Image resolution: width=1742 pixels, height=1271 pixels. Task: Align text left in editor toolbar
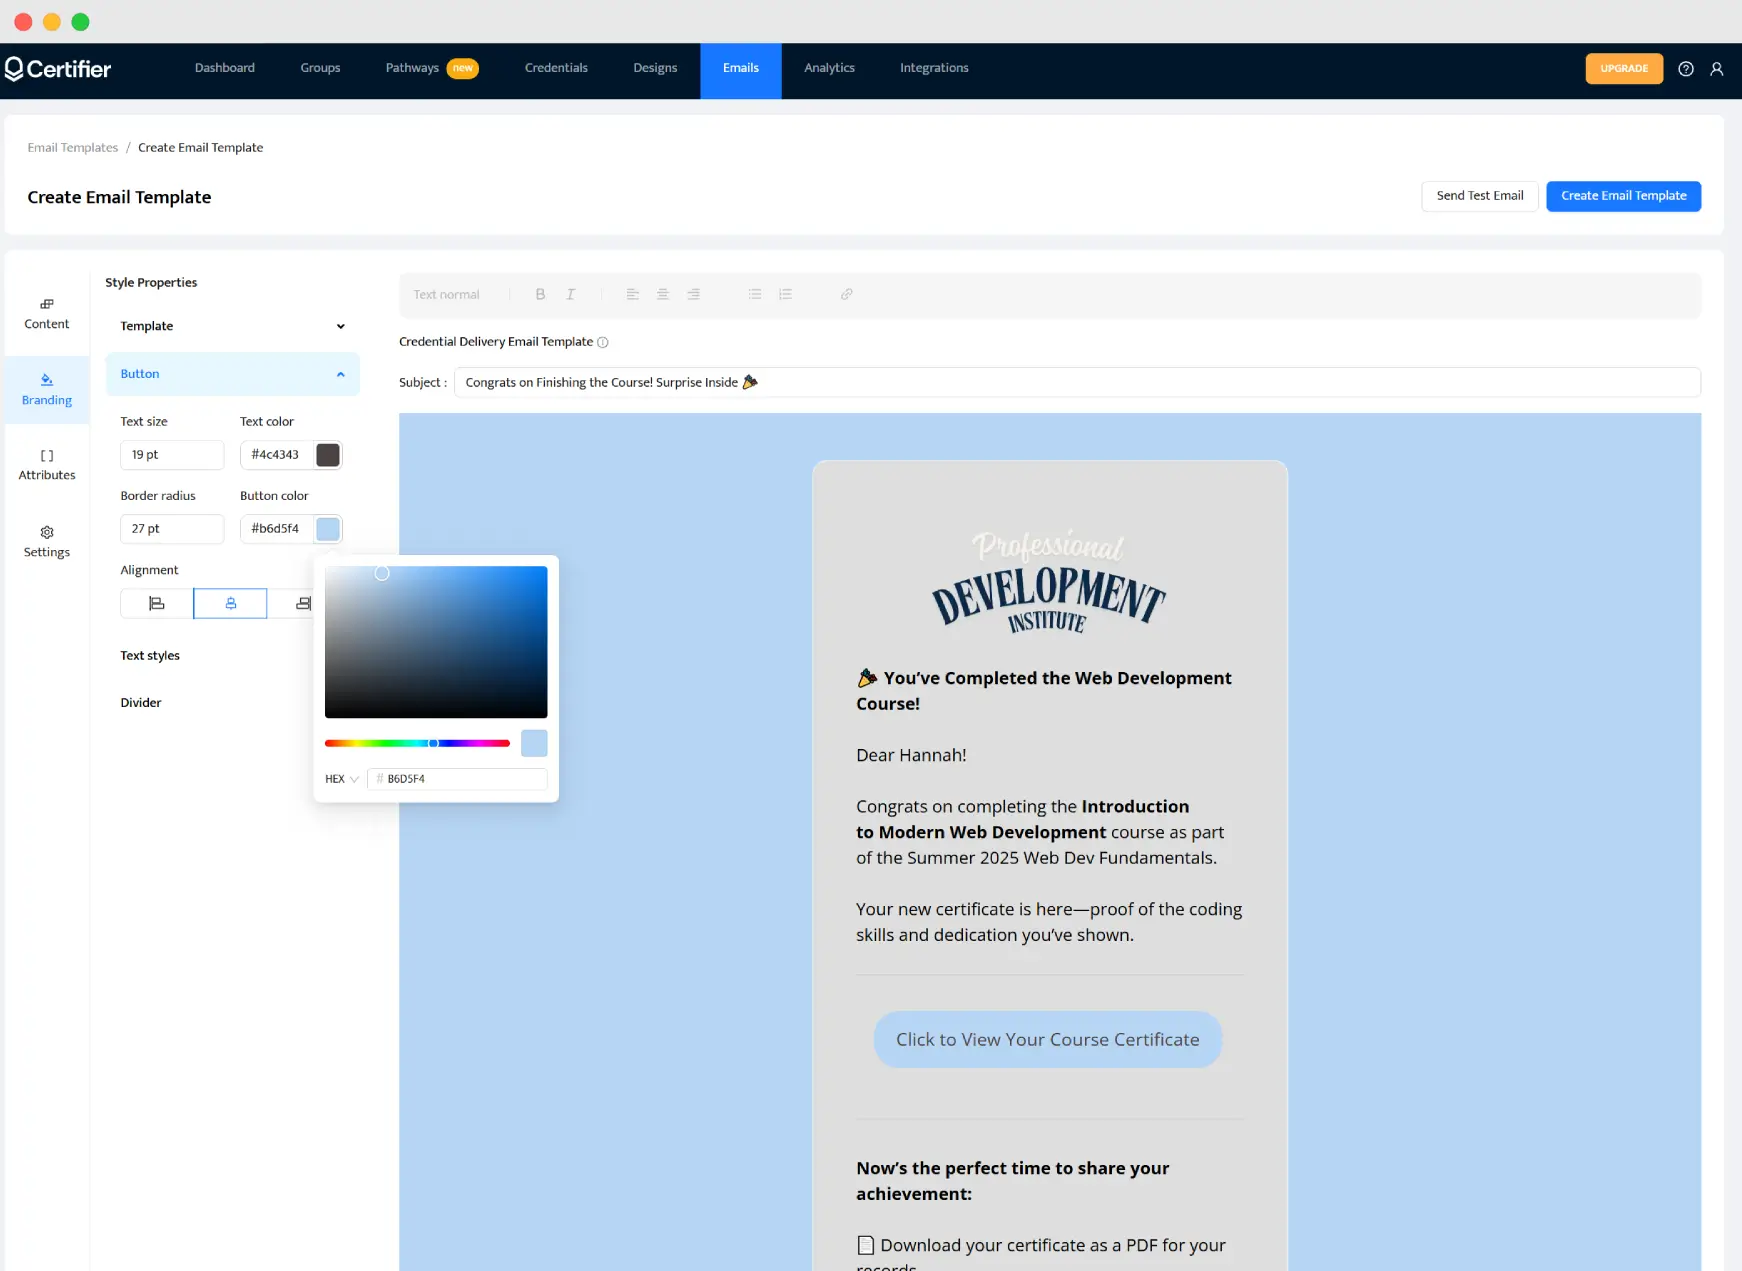click(632, 294)
